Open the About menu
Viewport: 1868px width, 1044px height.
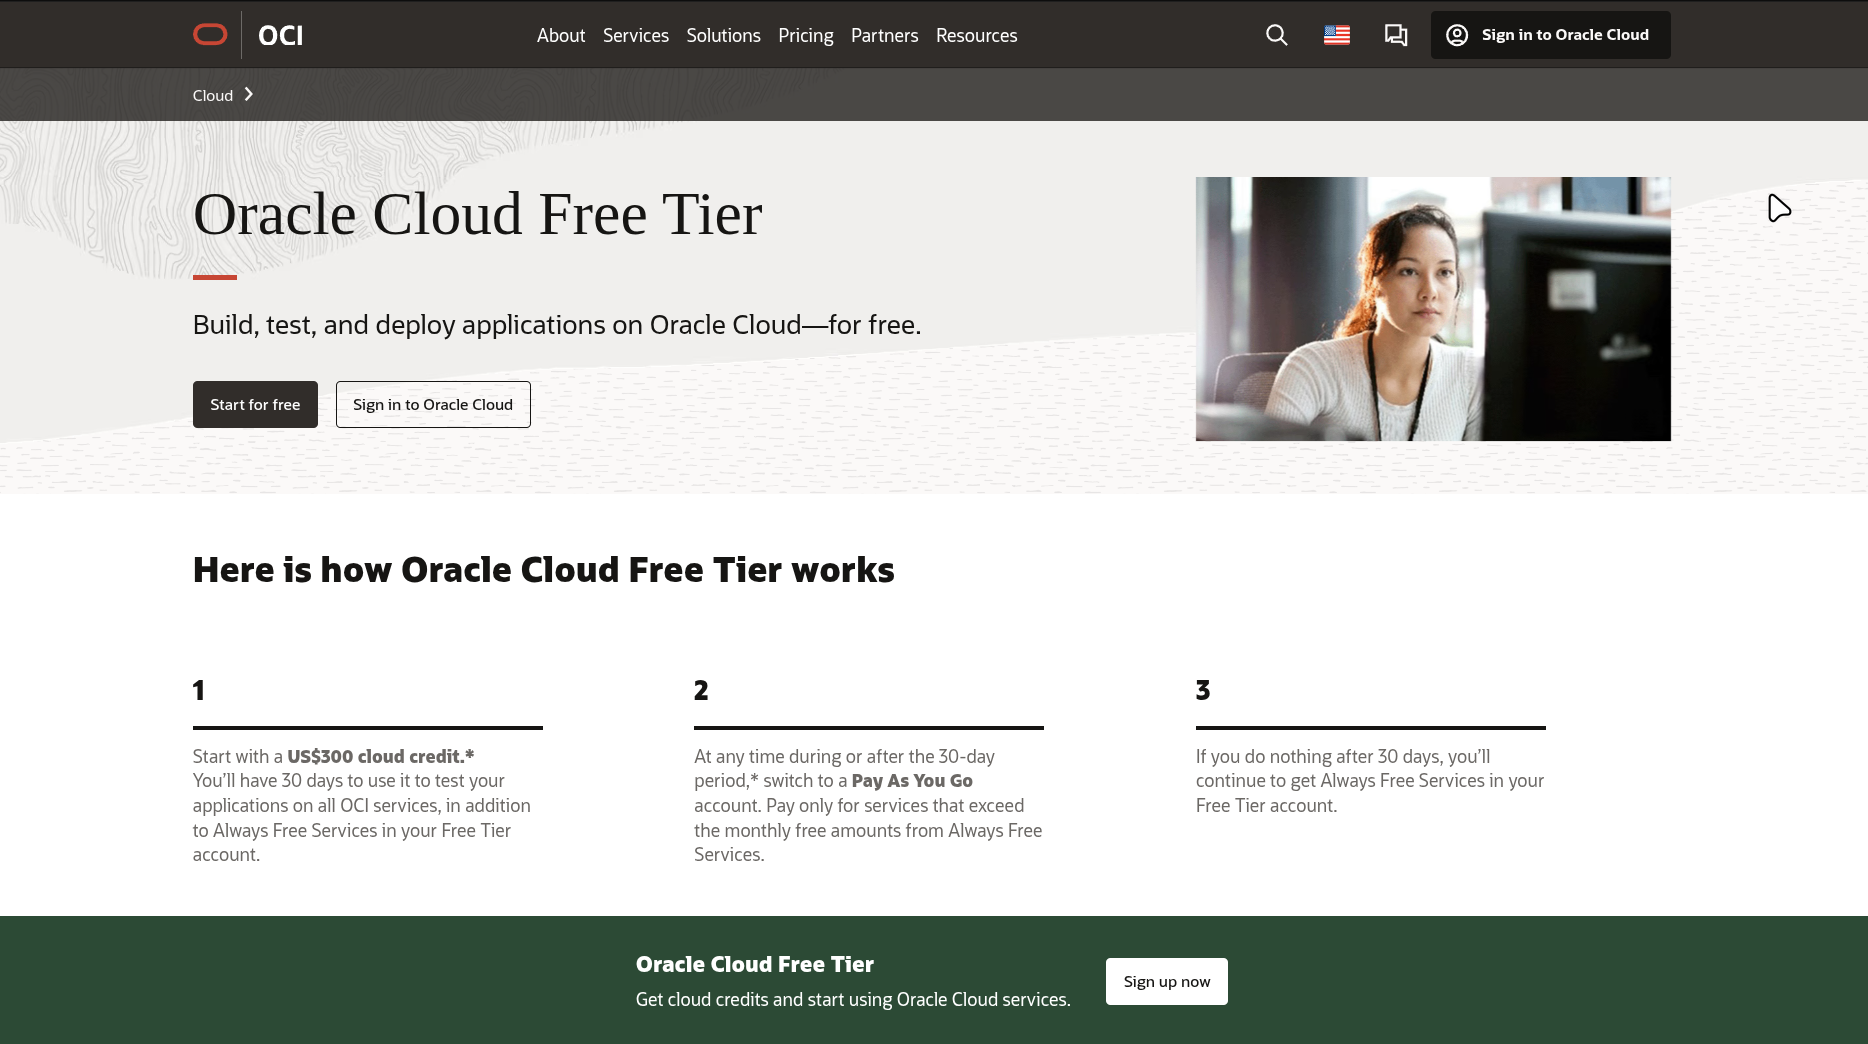560,35
